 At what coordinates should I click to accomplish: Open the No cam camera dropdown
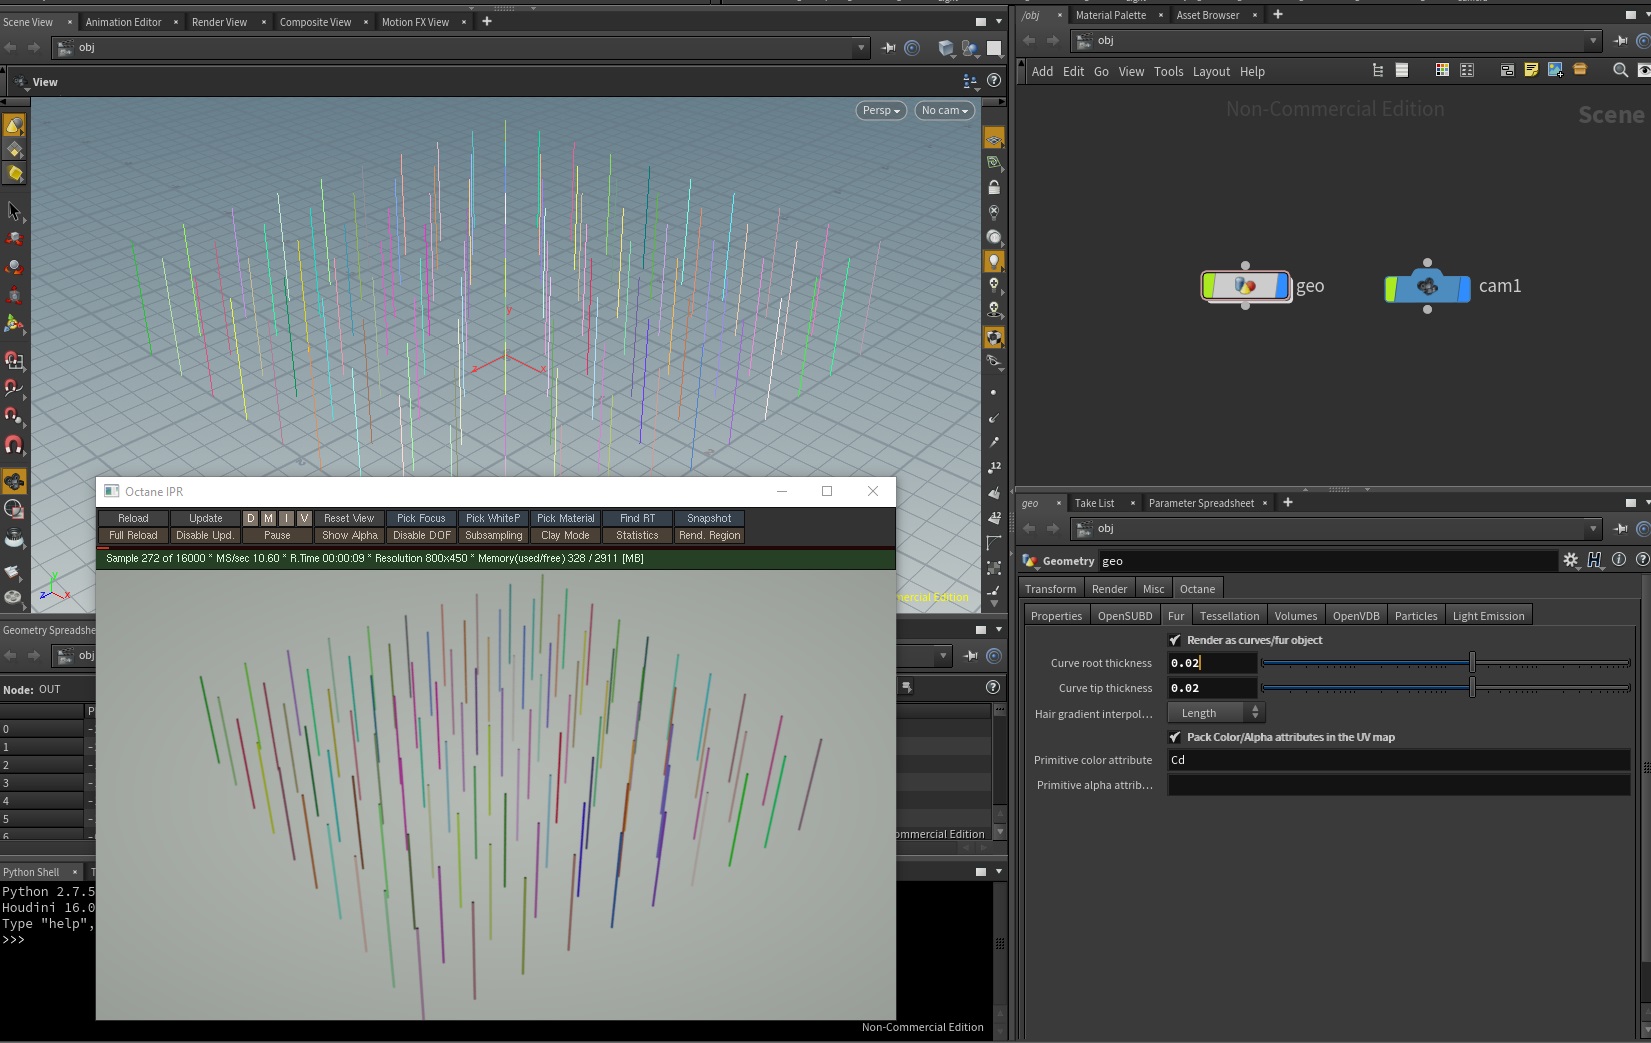944,110
